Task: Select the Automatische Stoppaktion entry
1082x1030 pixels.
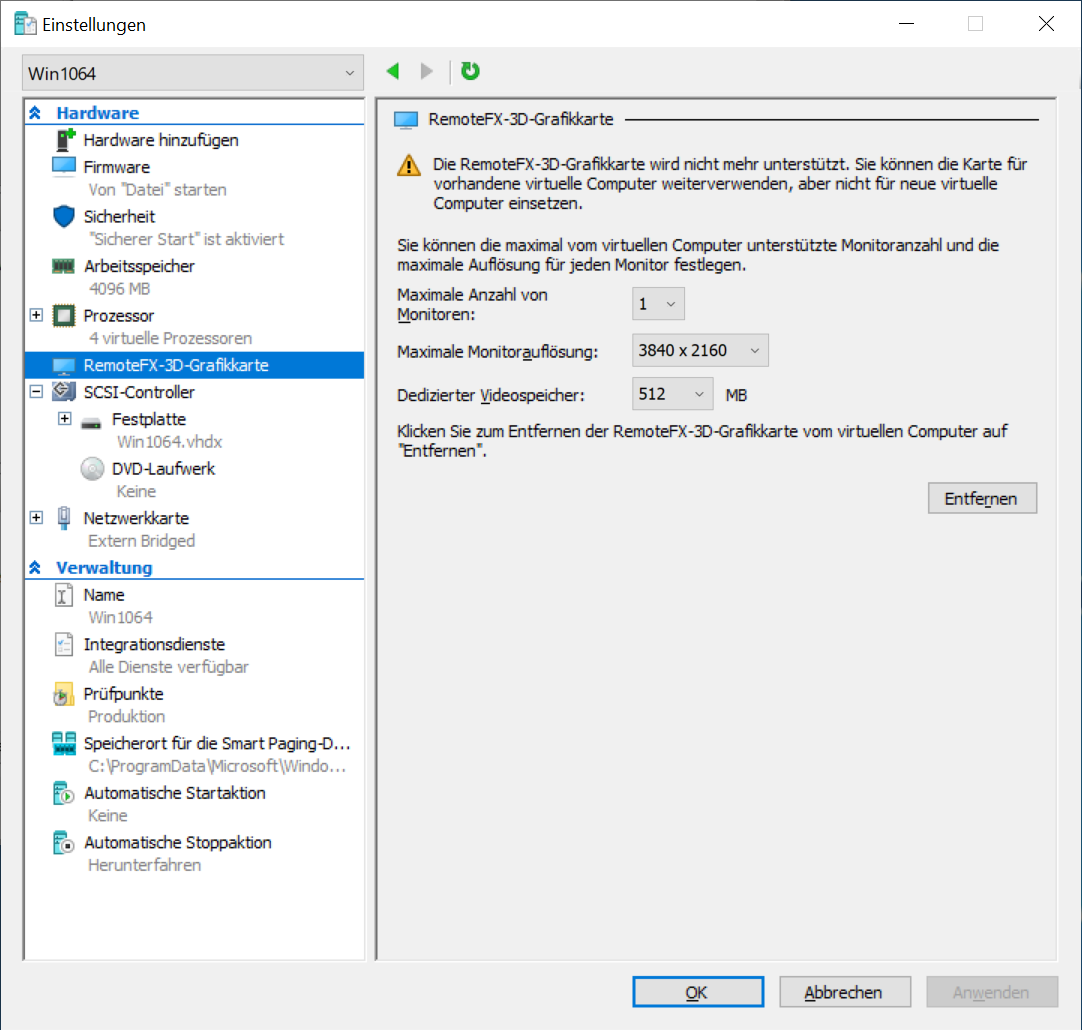Action: pos(178,843)
